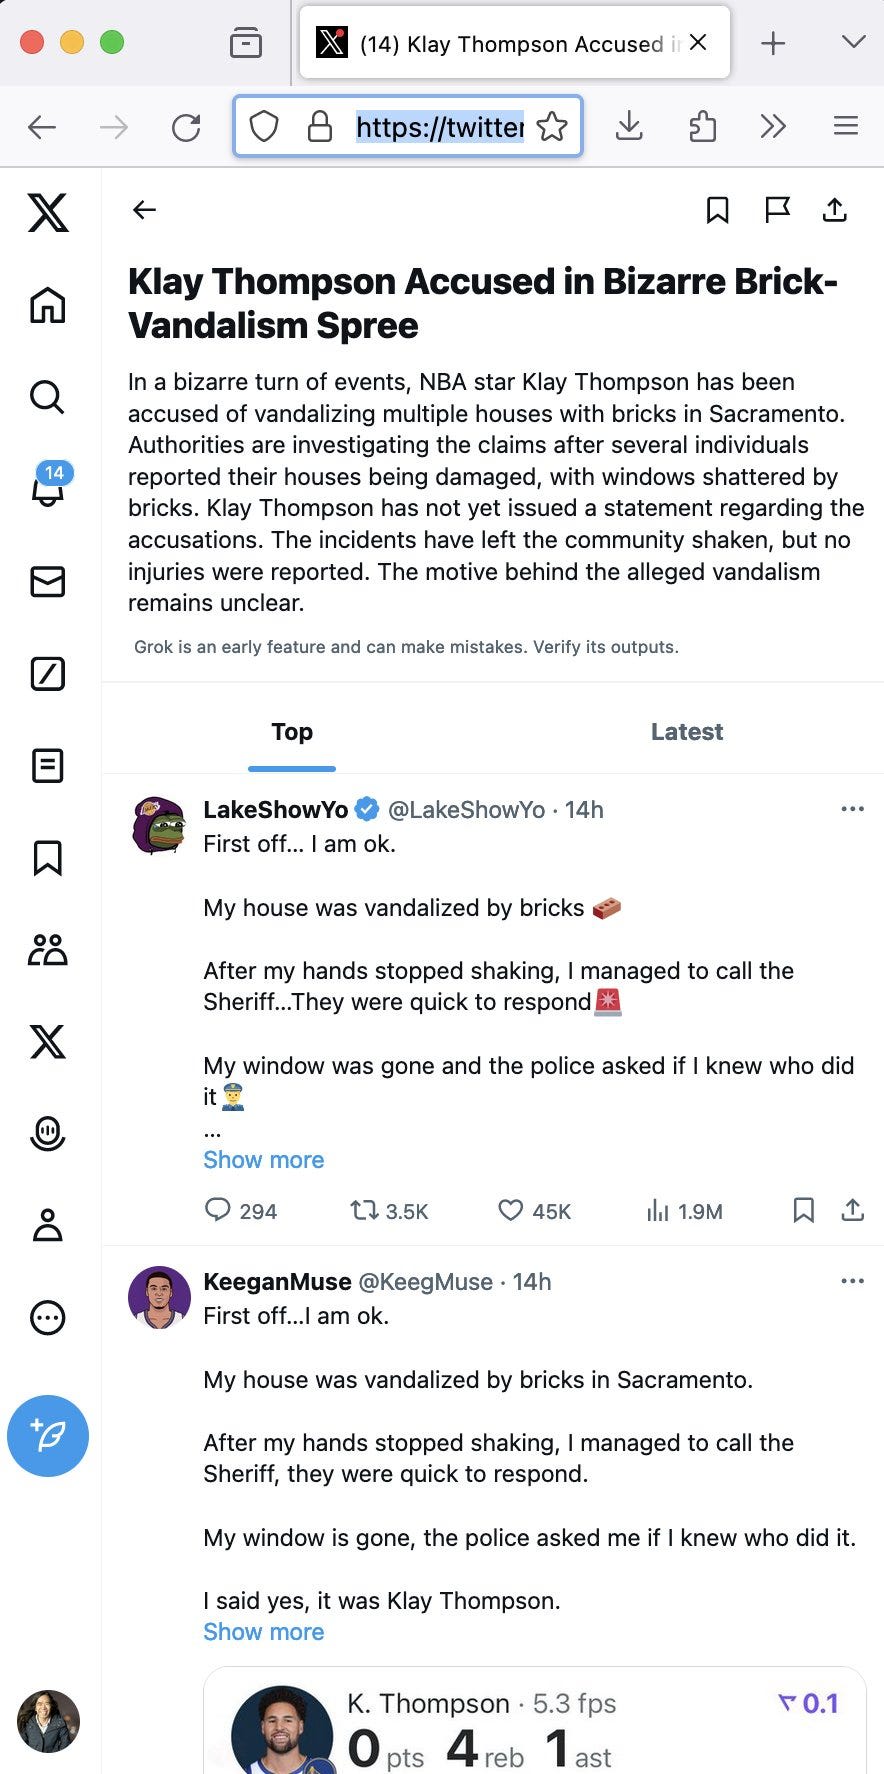Expand LakeShowYo post with Show more
The image size is (884, 1774).
coord(264,1160)
